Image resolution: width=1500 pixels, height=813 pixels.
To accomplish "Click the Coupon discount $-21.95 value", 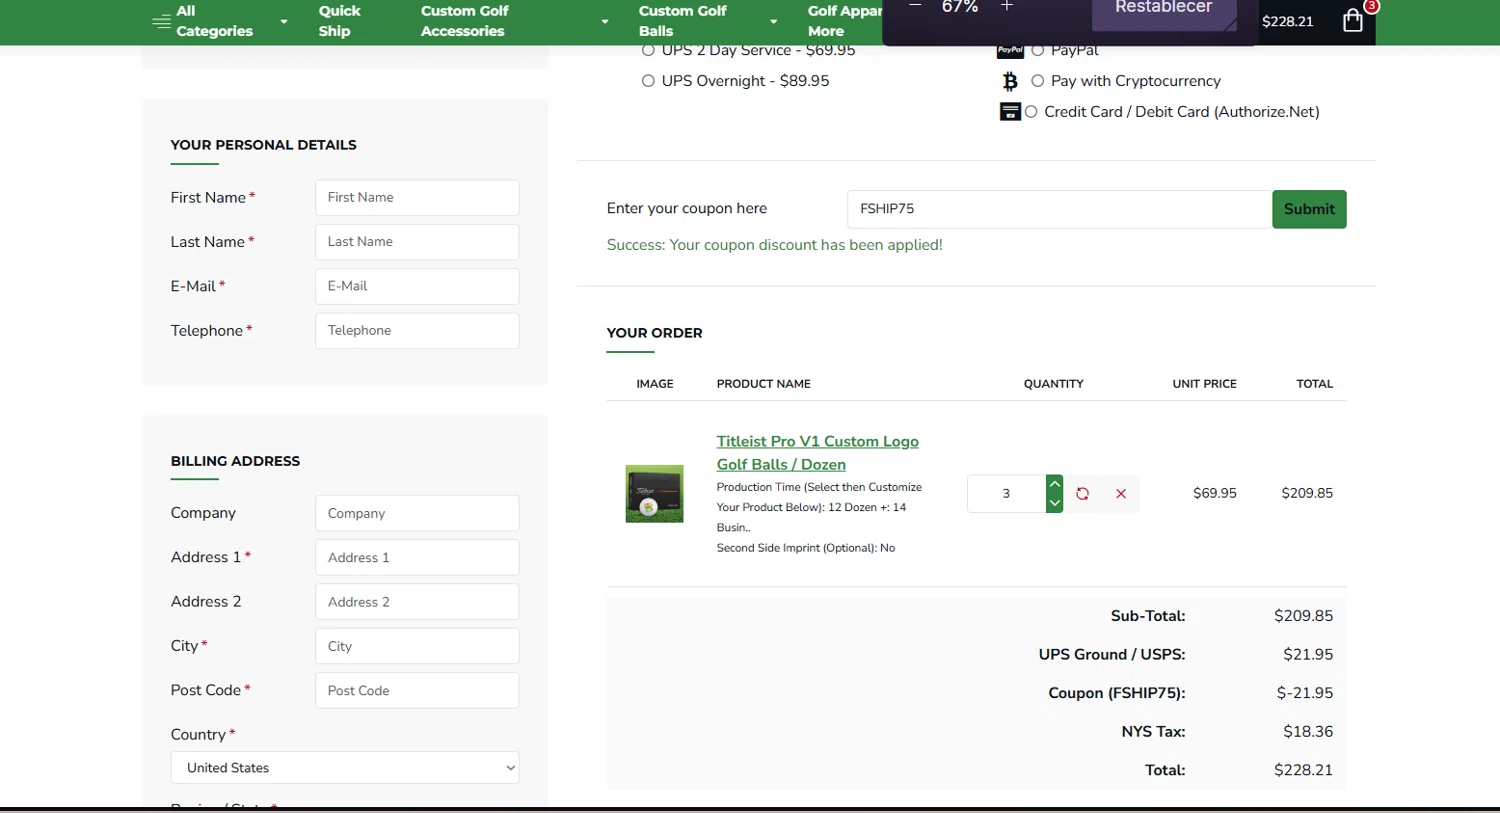I will click(x=1305, y=693).
